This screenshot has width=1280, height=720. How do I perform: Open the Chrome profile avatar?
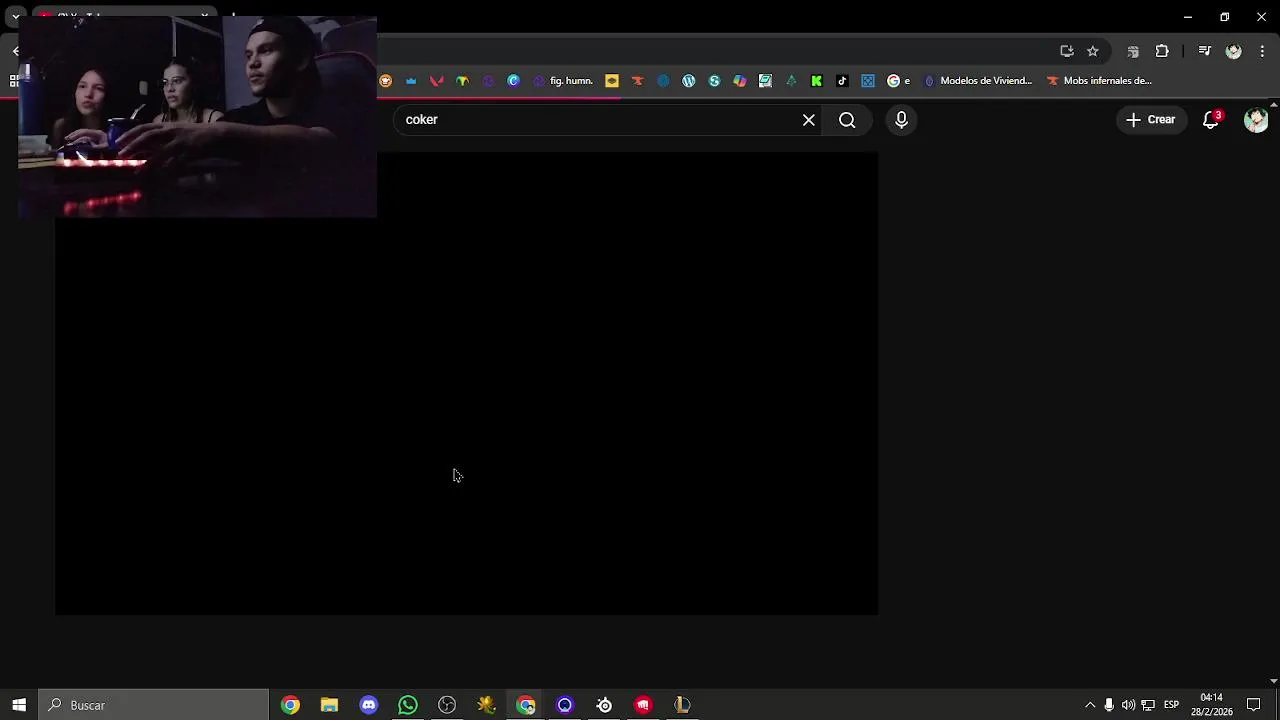point(1234,51)
